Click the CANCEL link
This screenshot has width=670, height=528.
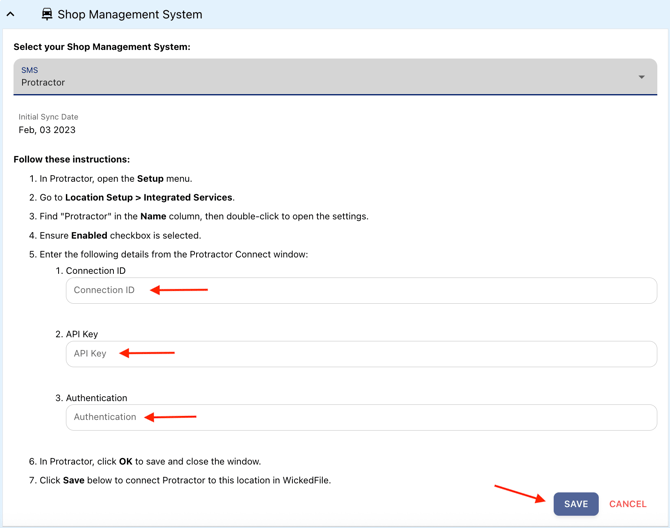click(627, 504)
